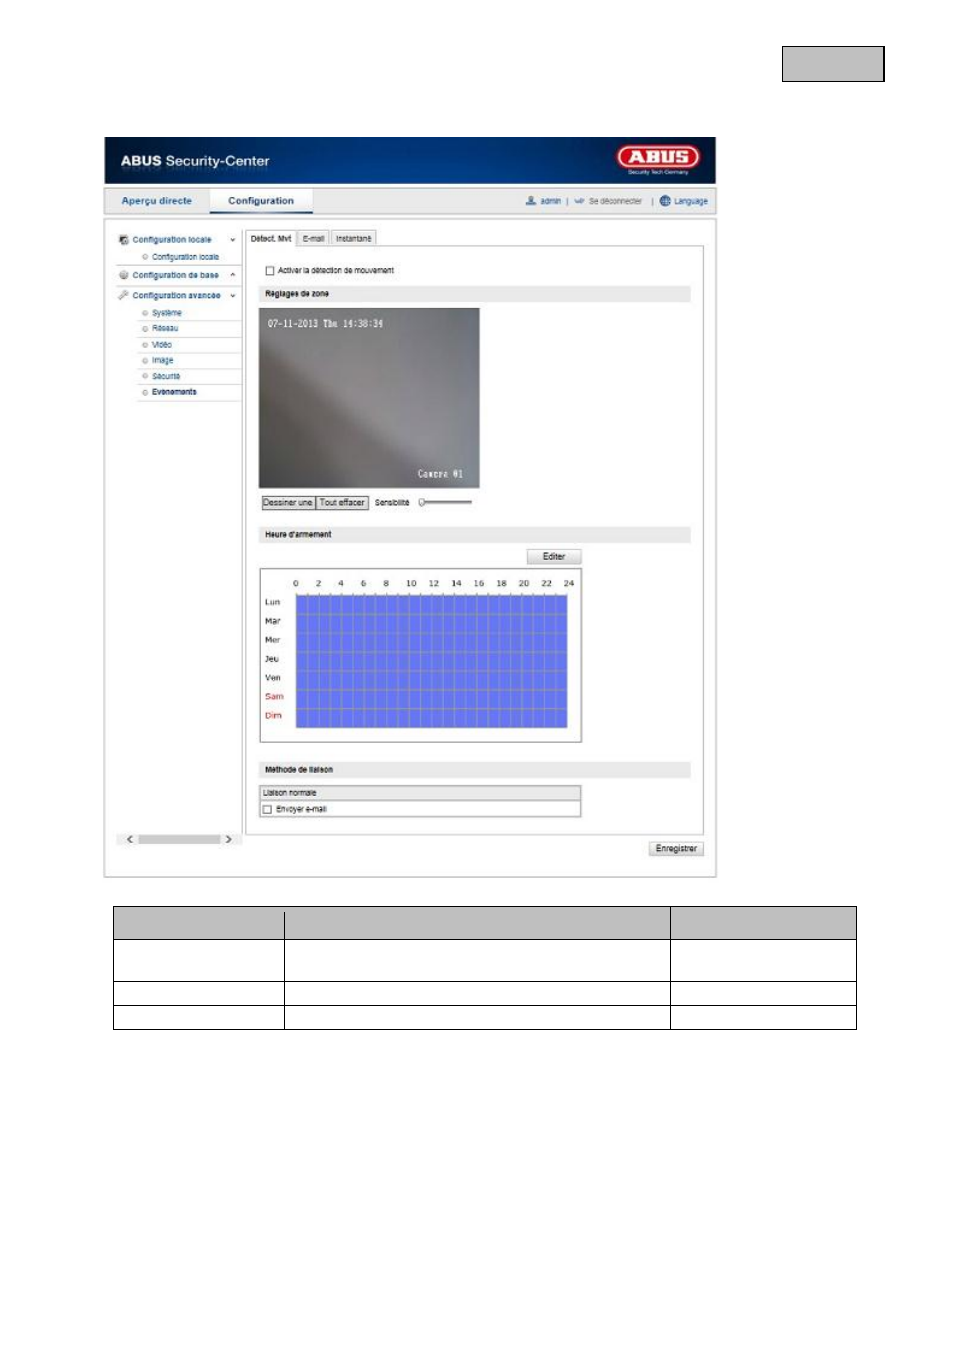Click the Sam row label in schedule

[274, 697]
